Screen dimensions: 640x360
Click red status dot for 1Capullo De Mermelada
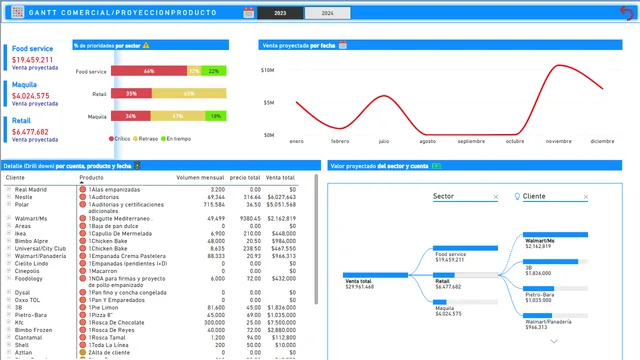pyautogui.click(x=82, y=233)
